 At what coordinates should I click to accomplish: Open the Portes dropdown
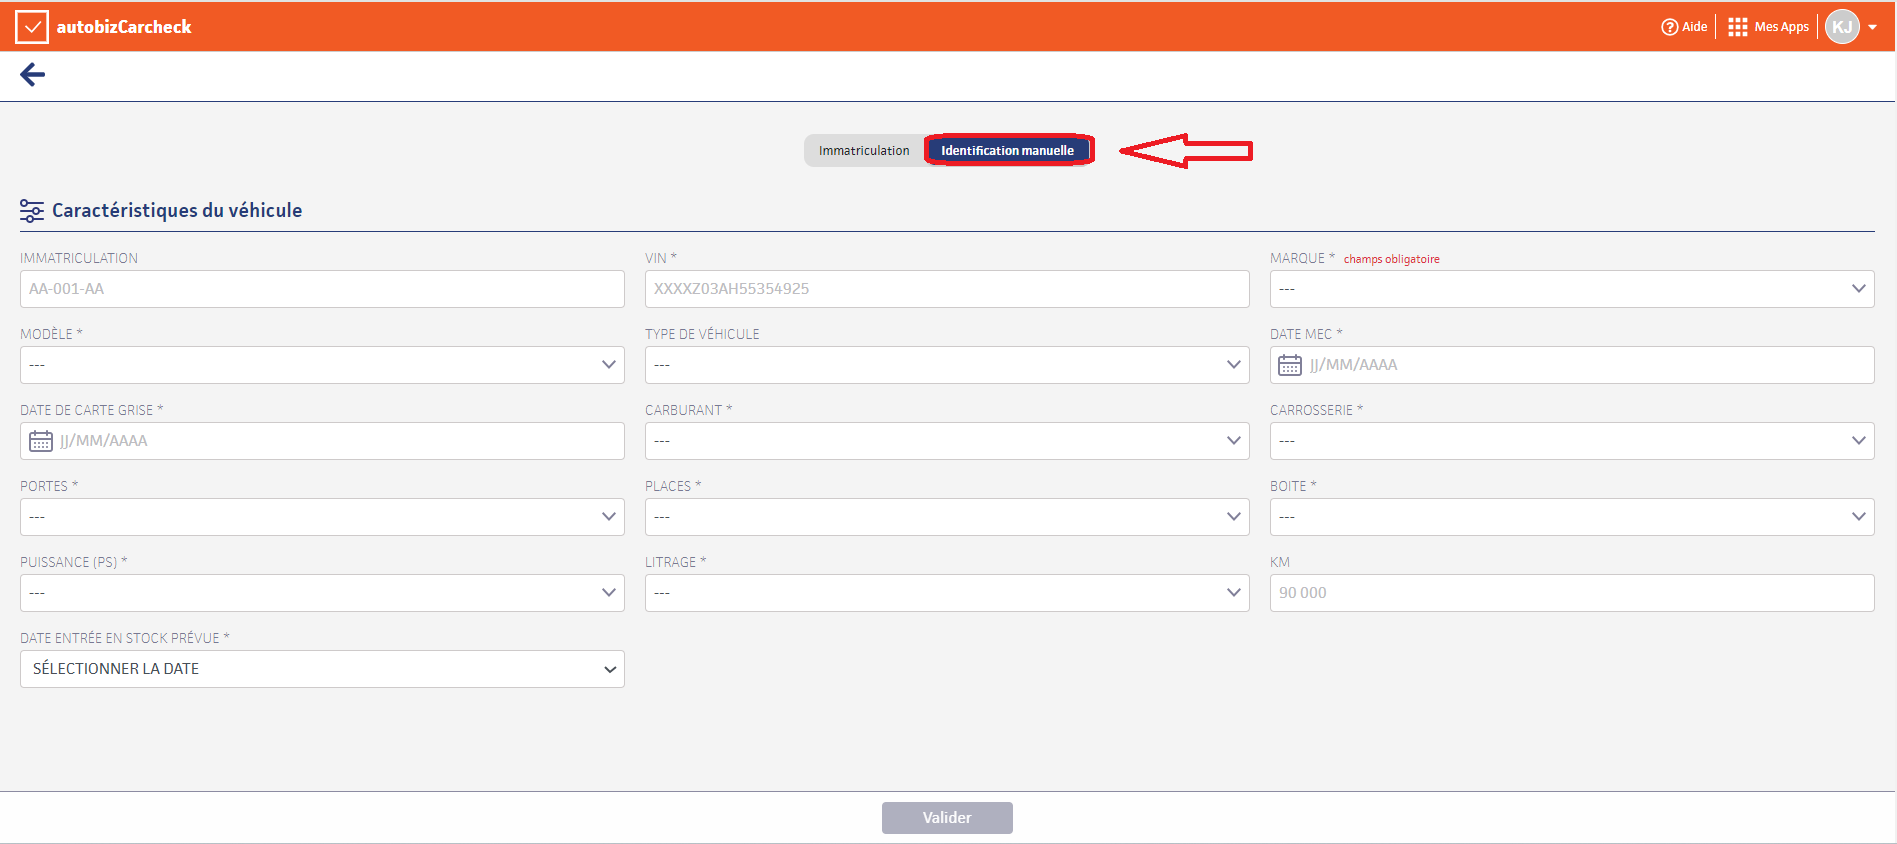(x=322, y=517)
